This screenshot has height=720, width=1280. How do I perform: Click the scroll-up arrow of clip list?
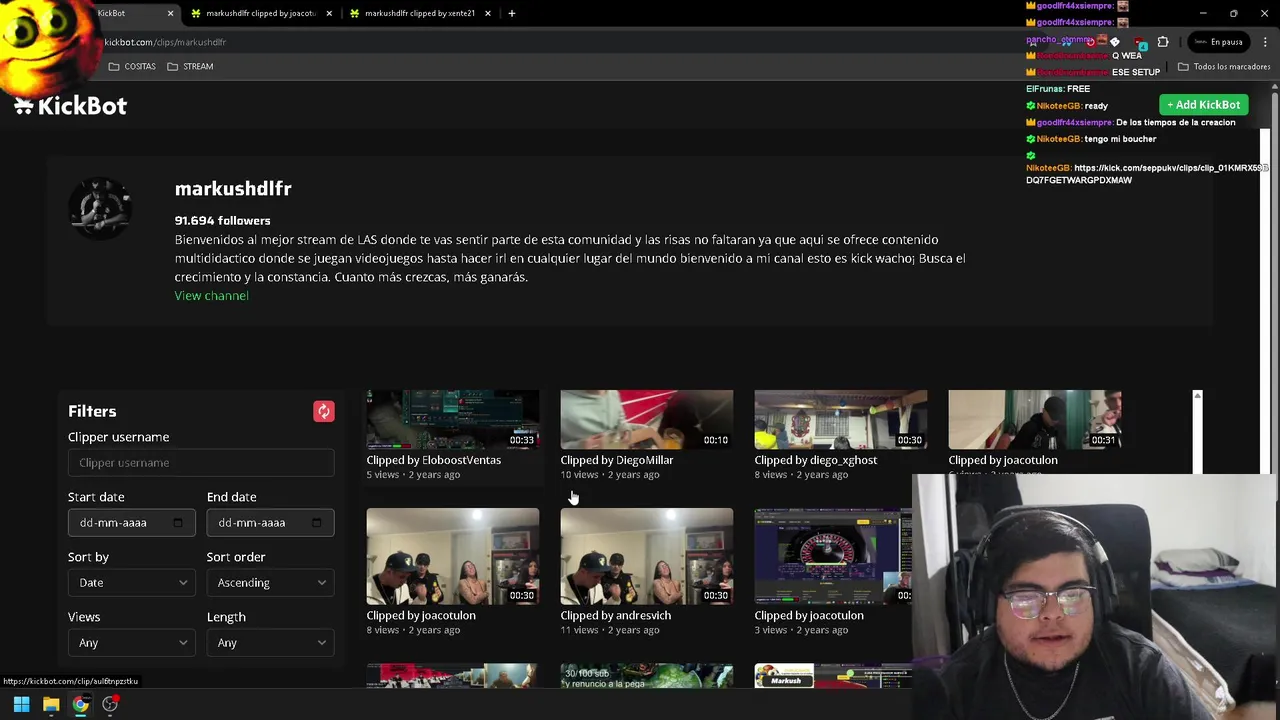point(1197,397)
